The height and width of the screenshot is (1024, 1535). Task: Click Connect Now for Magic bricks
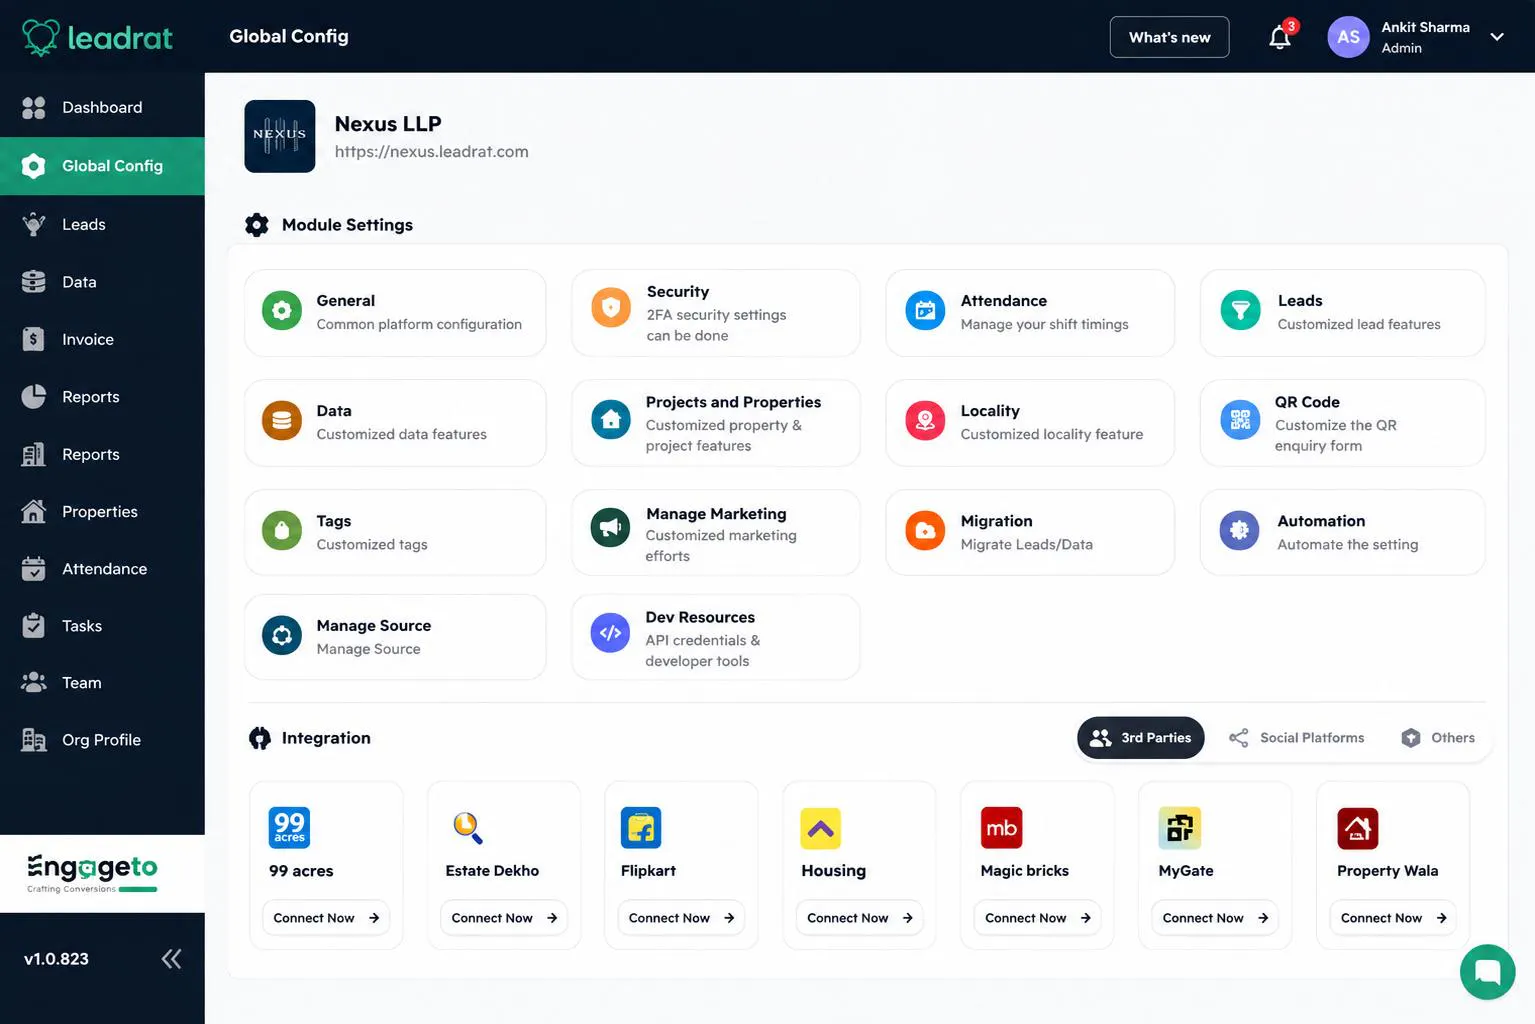click(x=1037, y=918)
